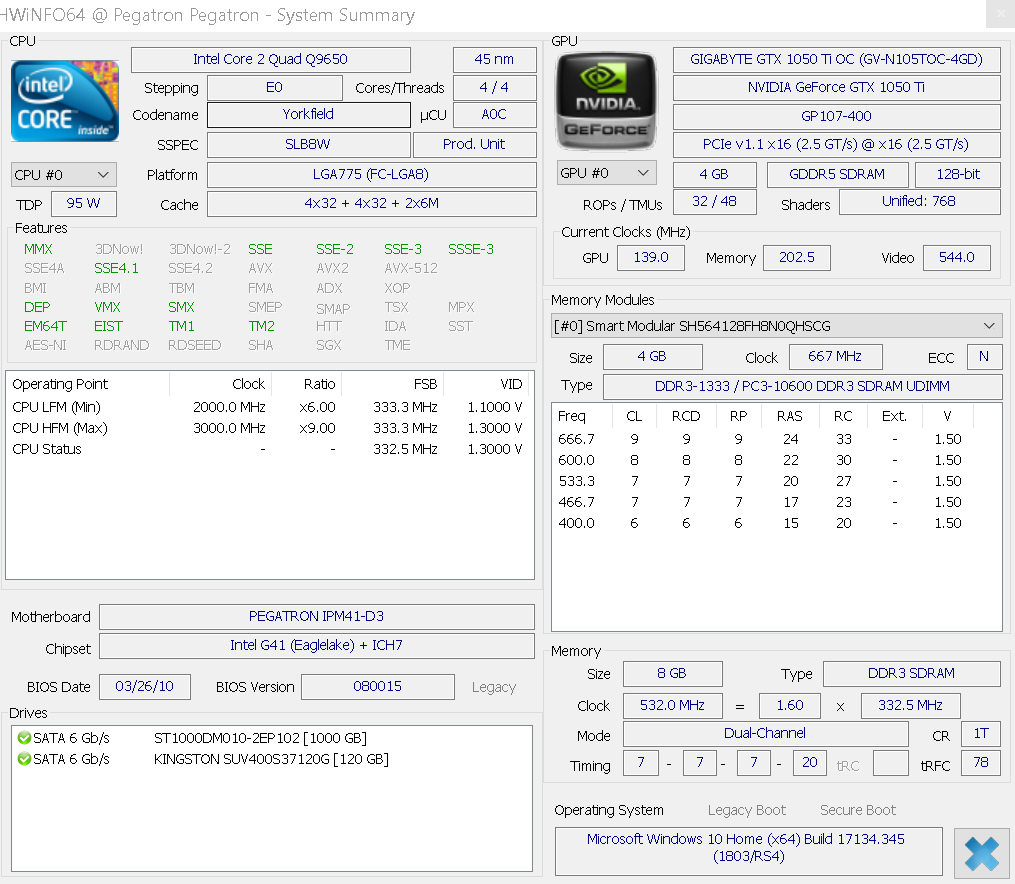This screenshot has height=884, width=1015.
Task: Click the SSSE-3 feature label
Action: click(471, 249)
